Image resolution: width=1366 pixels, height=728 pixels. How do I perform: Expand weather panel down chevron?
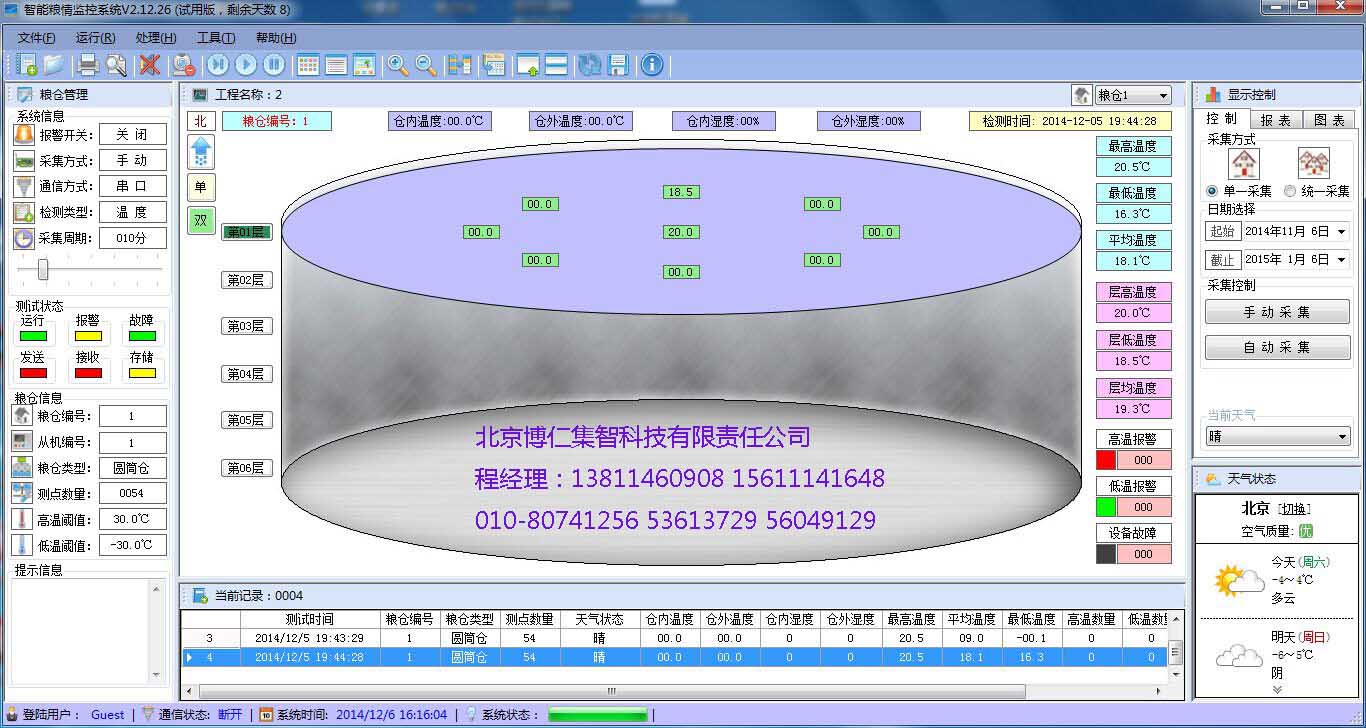click(x=1277, y=689)
